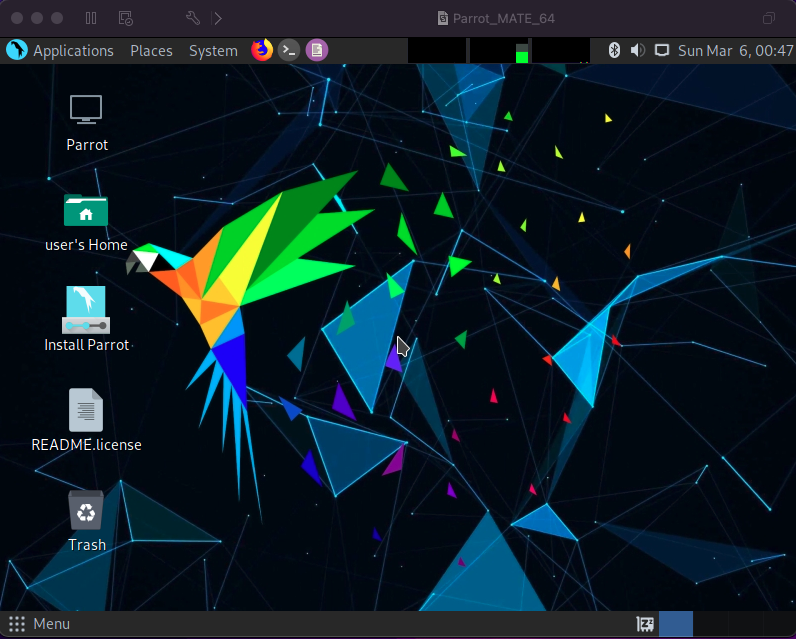Open VM settings wrench icon
Image resolution: width=796 pixels, height=639 pixels.
pyautogui.click(x=193, y=18)
